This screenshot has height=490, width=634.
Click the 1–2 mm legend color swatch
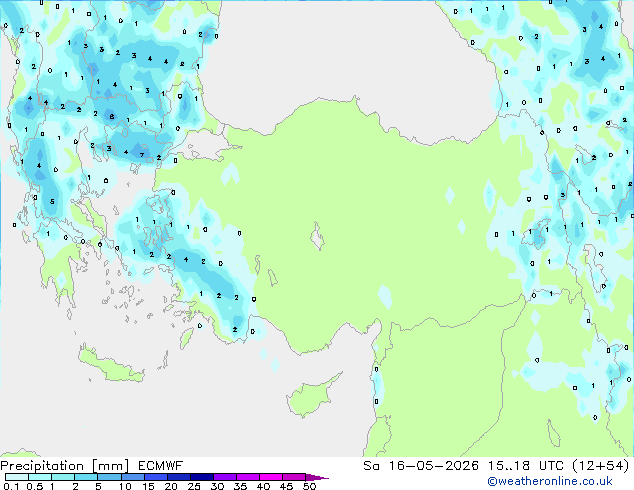click(63, 477)
